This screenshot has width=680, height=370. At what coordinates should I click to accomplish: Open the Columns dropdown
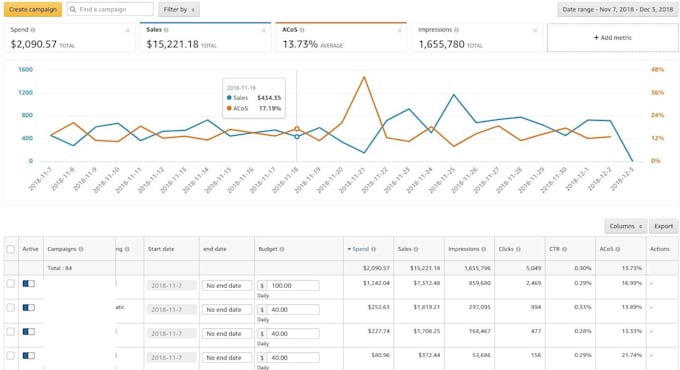pyautogui.click(x=626, y=226)
